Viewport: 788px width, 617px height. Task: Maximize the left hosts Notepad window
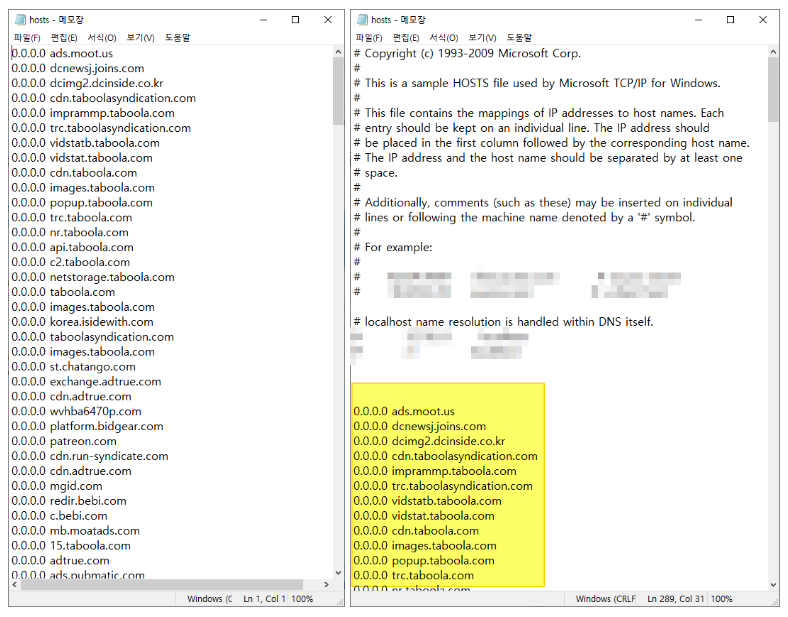(x=296, y=20)
